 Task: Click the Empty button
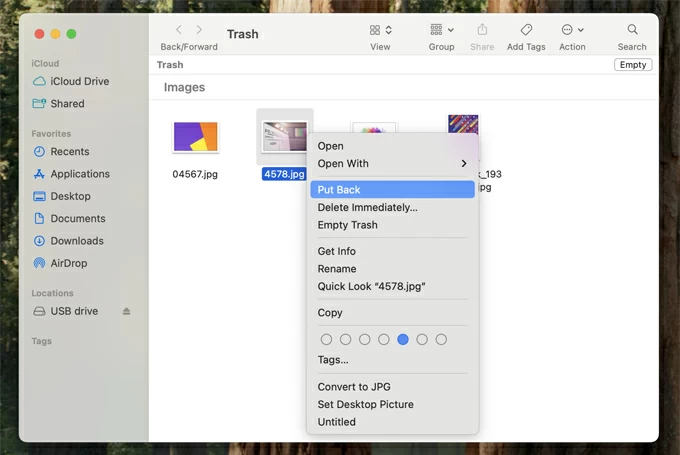(x=633, y=65)
